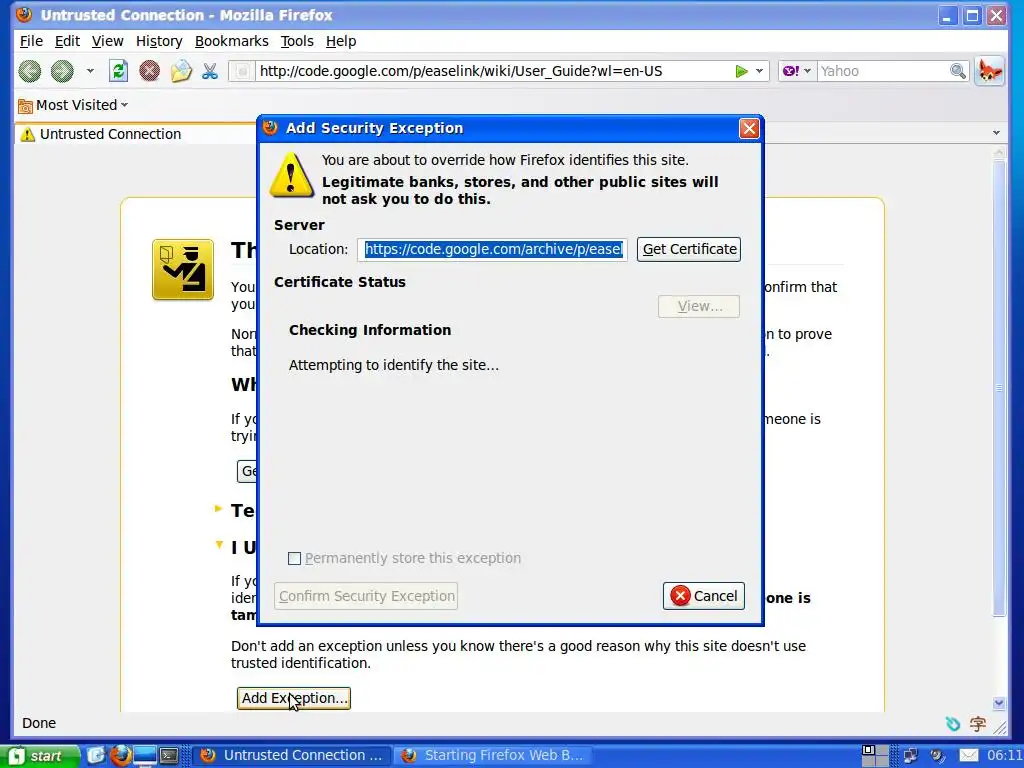Minimize the Firefox window

(948, 16)
